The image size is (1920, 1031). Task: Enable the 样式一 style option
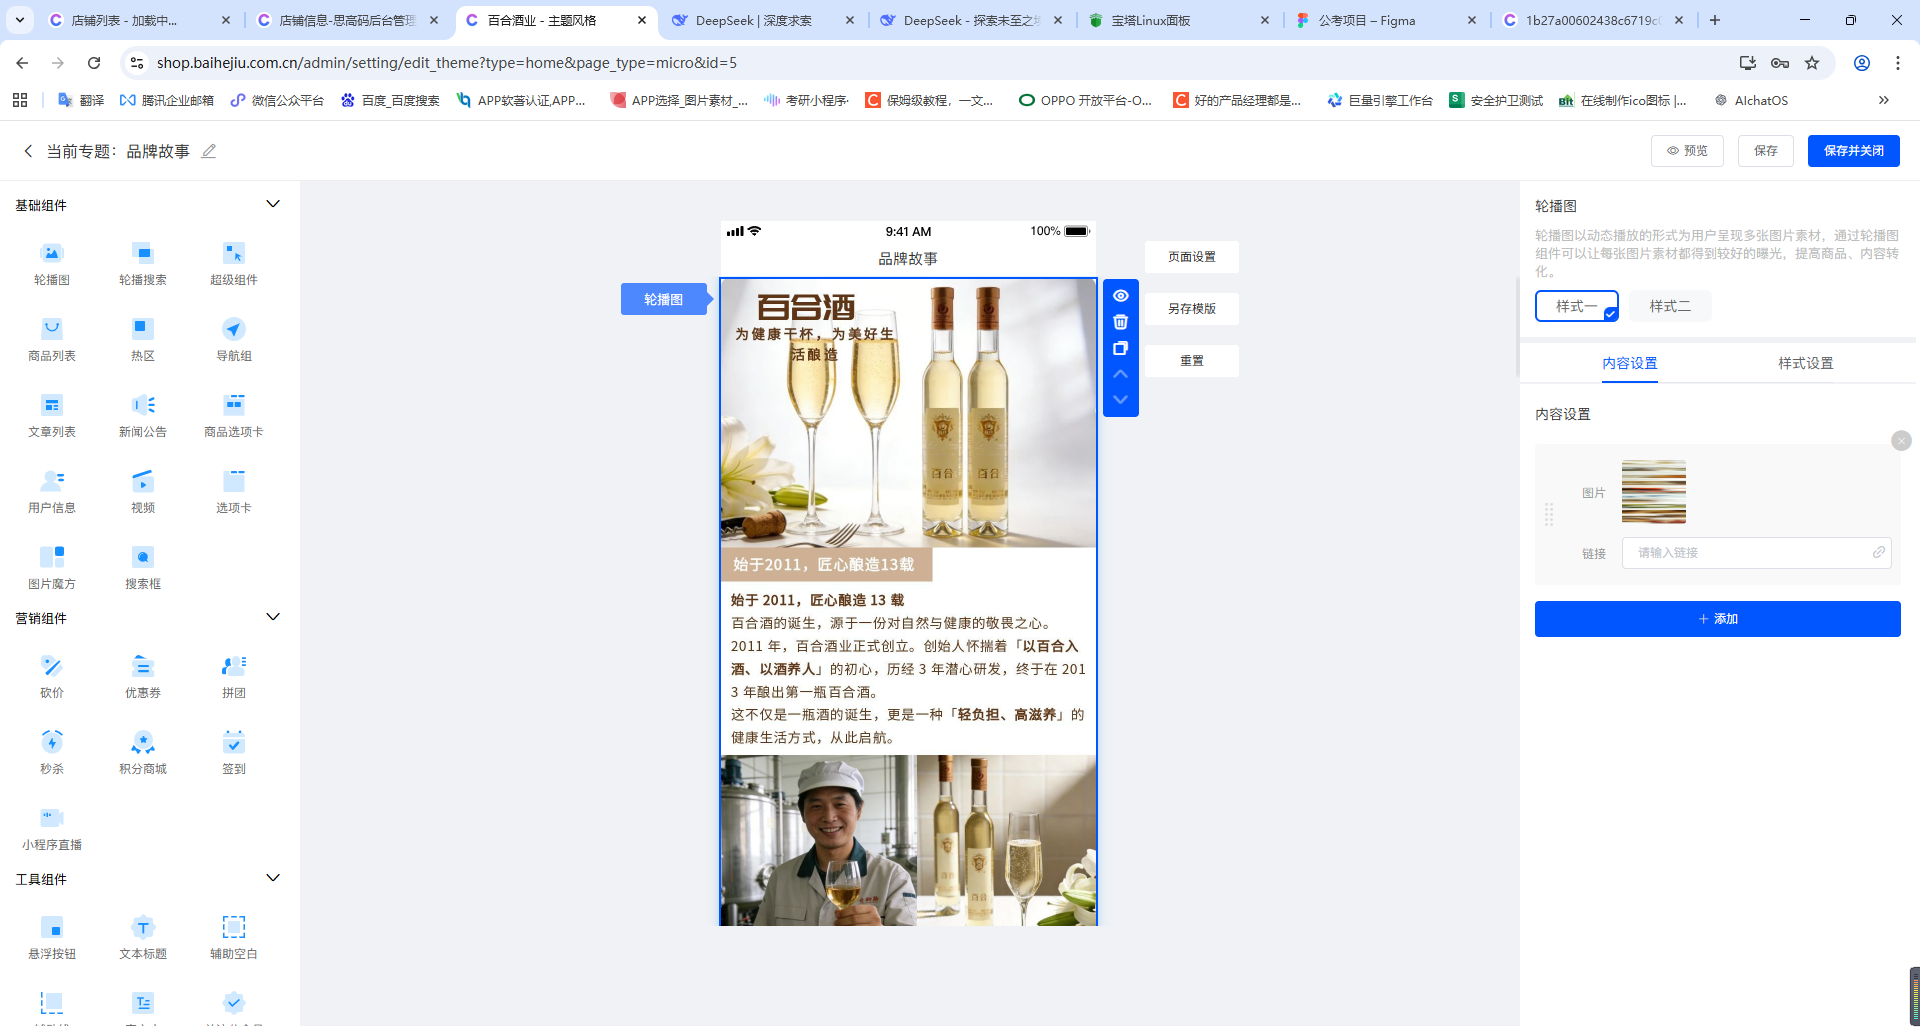point(1577,306)
